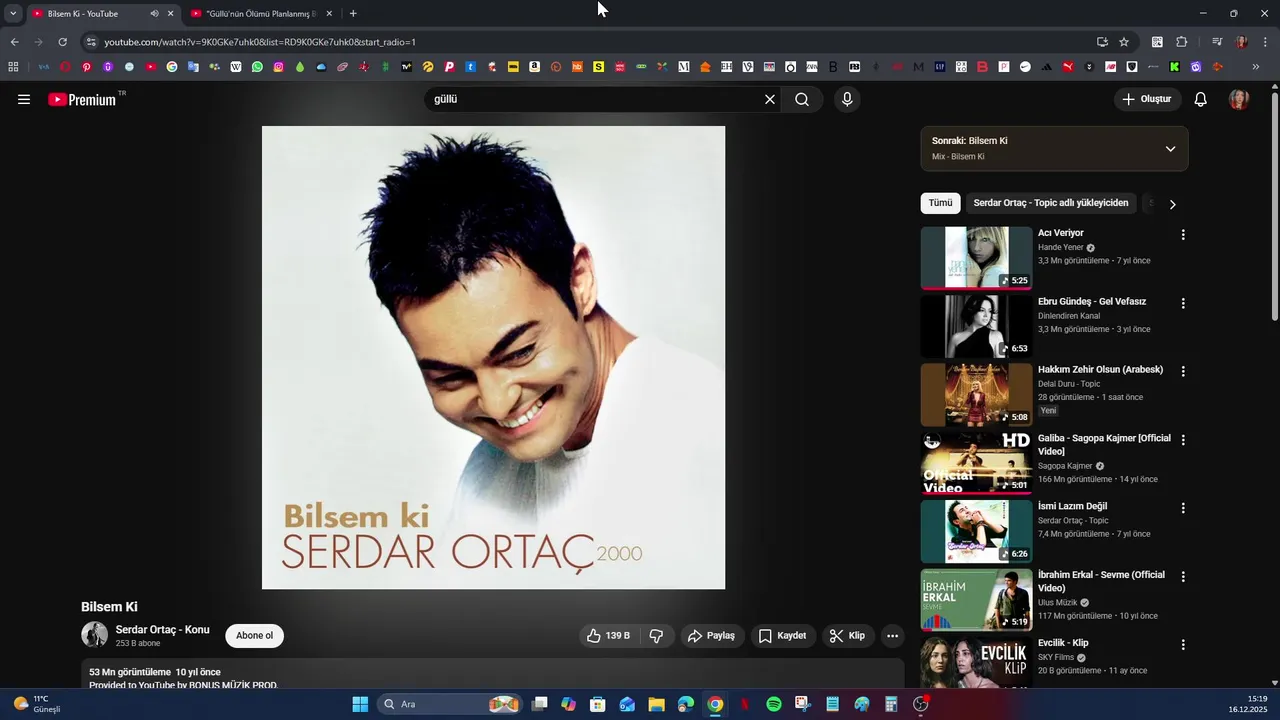1280x720 pixels.
Task: Click the page vertical scrollbar
Action: pyautogui.click(x=1275, y=207)
